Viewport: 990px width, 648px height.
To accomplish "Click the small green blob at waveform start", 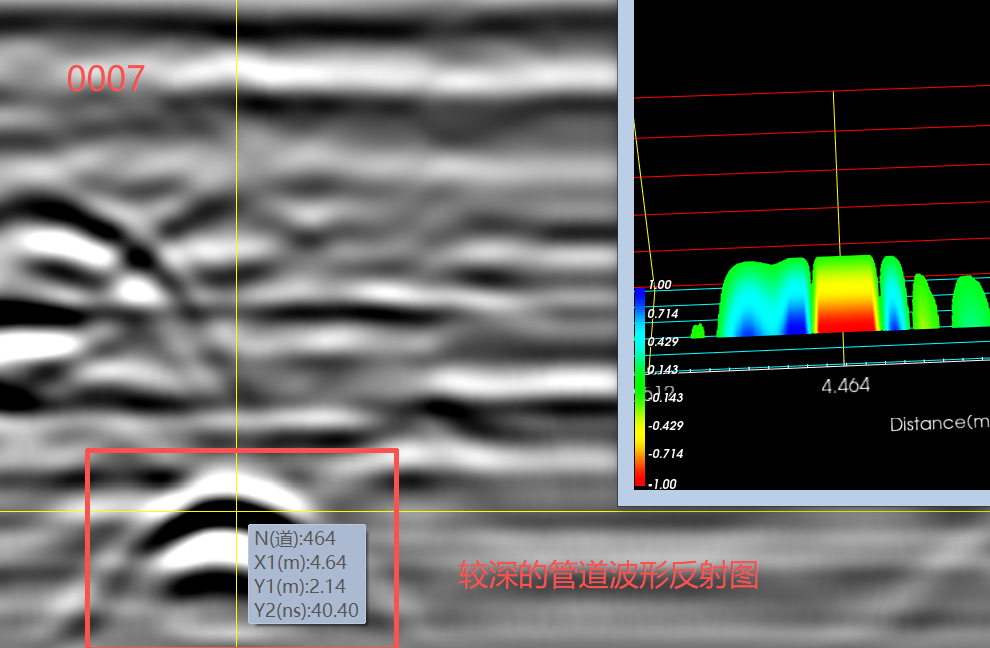I will tap(698, 330).
